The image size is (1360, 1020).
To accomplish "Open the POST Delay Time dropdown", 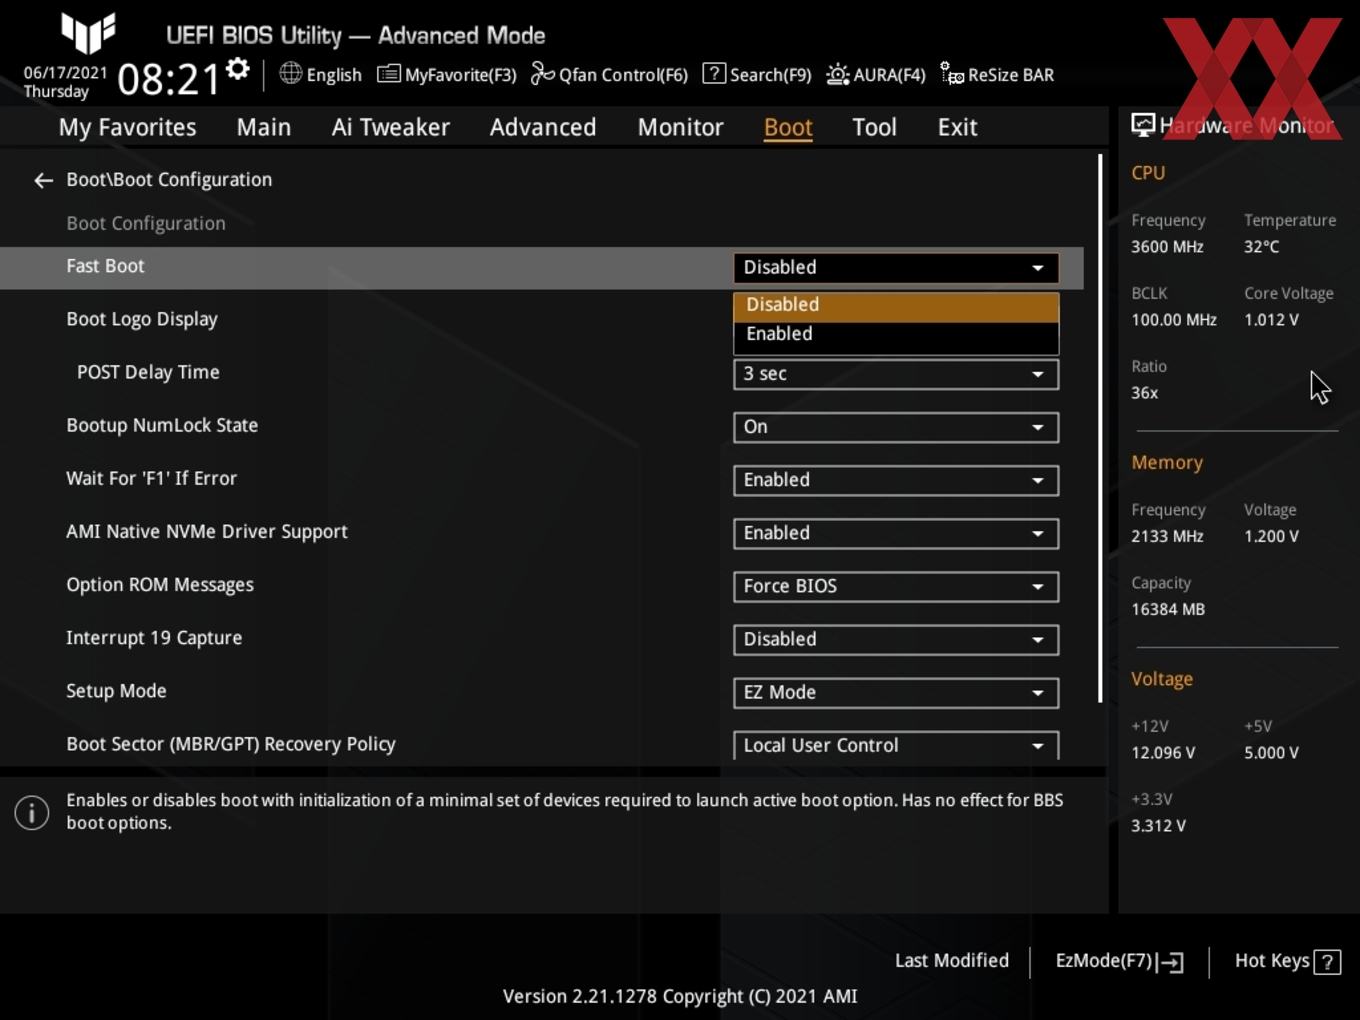I will coord(896,374).
